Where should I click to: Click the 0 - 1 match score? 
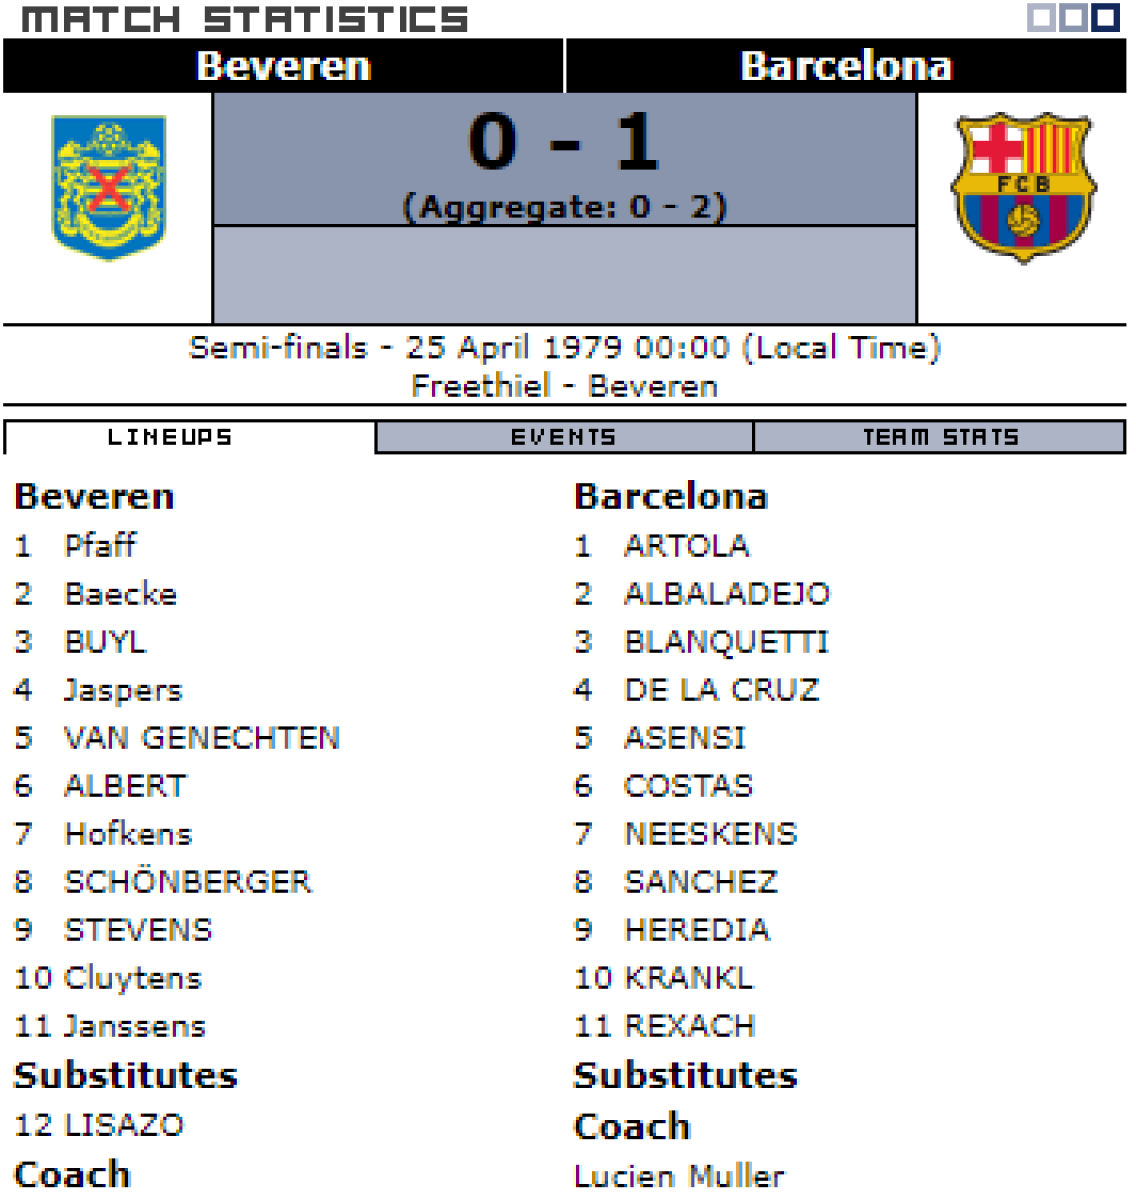click(x=564, y=143)
